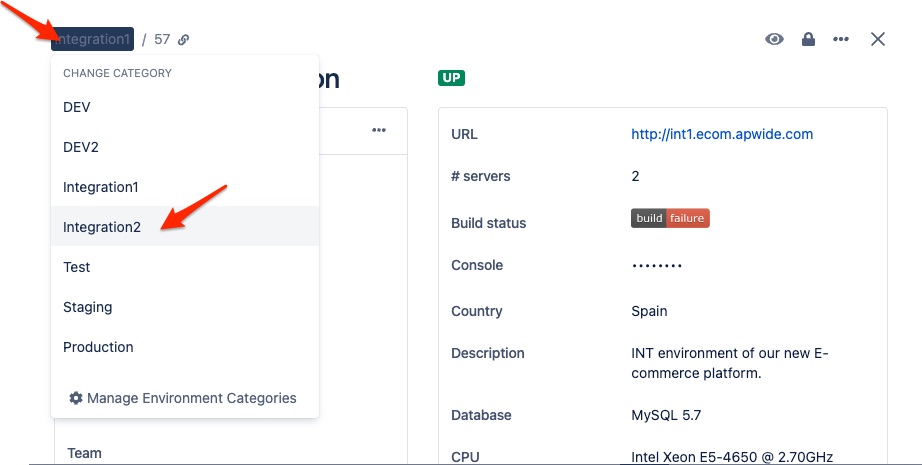
Task: Reveal the masked Console value
Action: point(657,266)
